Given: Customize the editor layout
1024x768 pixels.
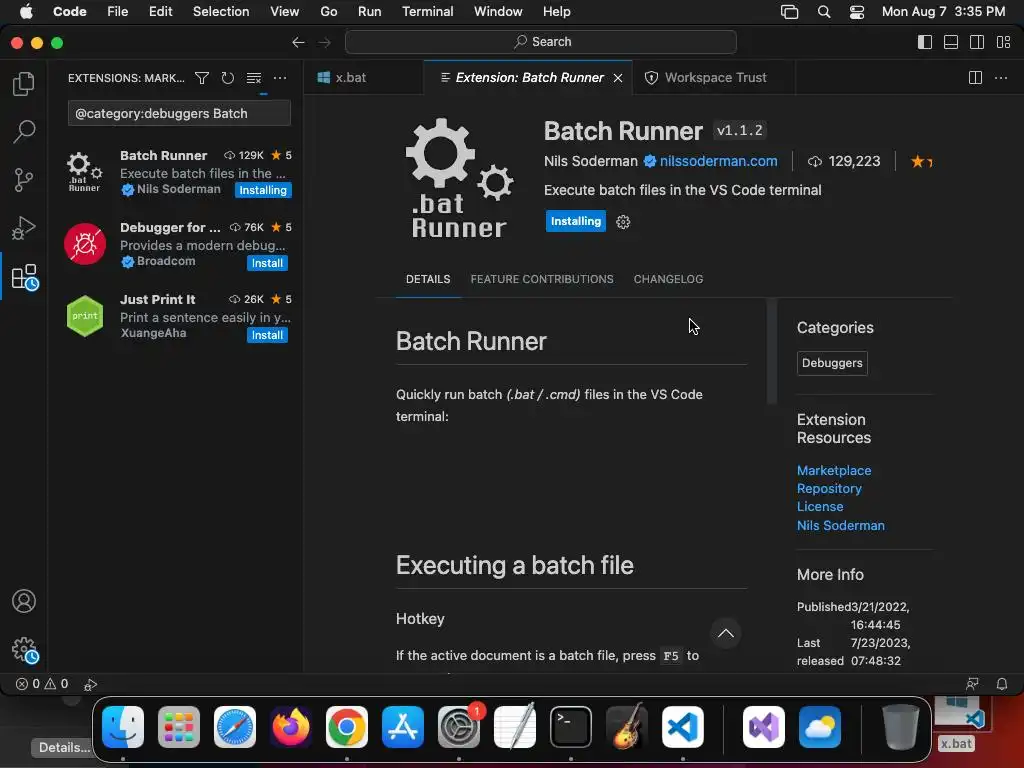Looking at the screenshot, I should tap(1003, 42).
